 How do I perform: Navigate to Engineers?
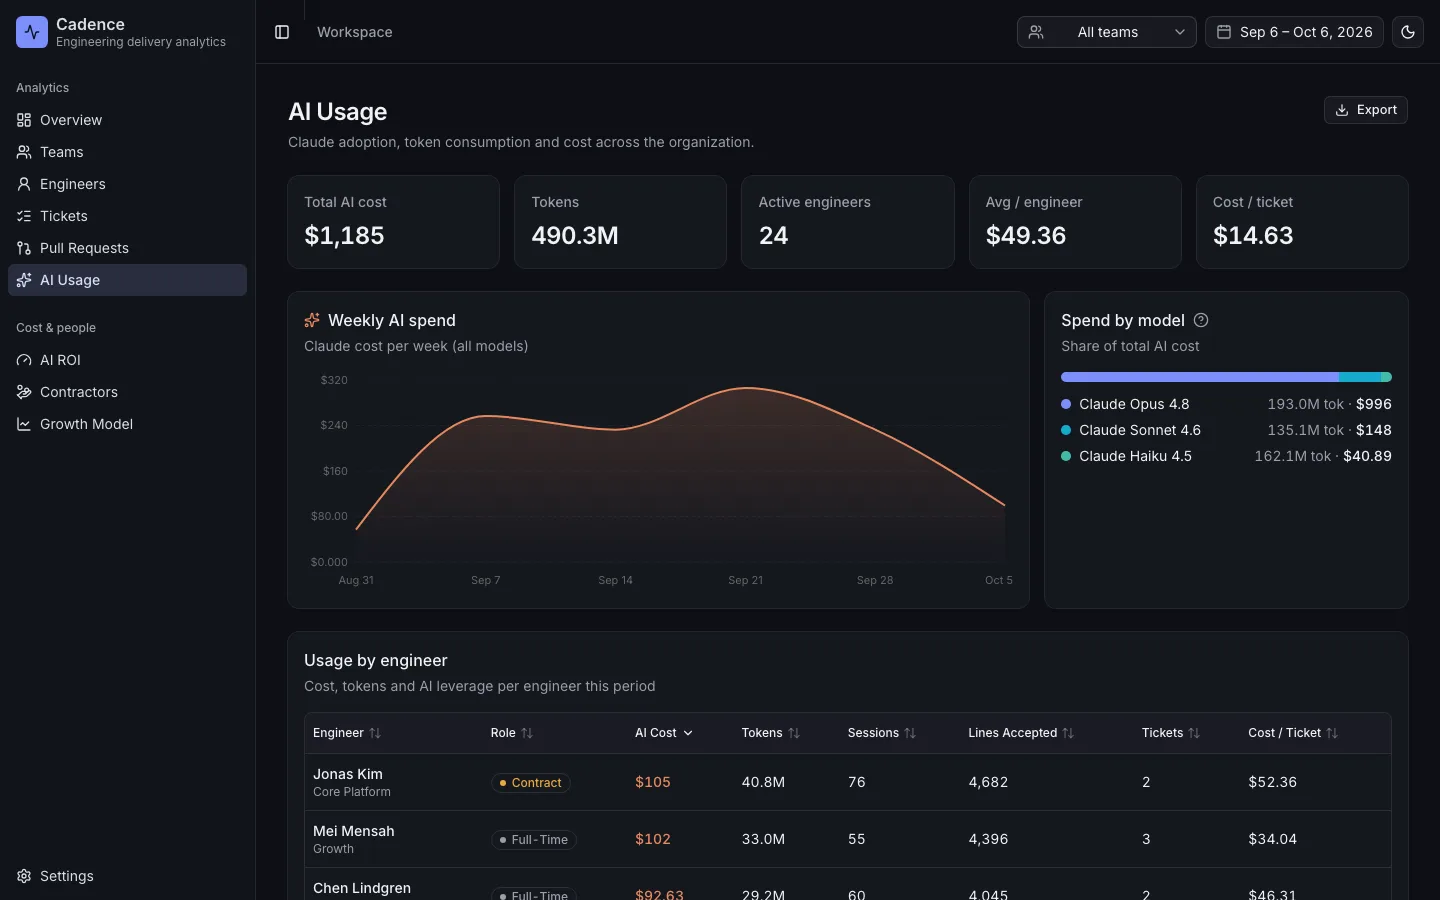tap(127, 184)
